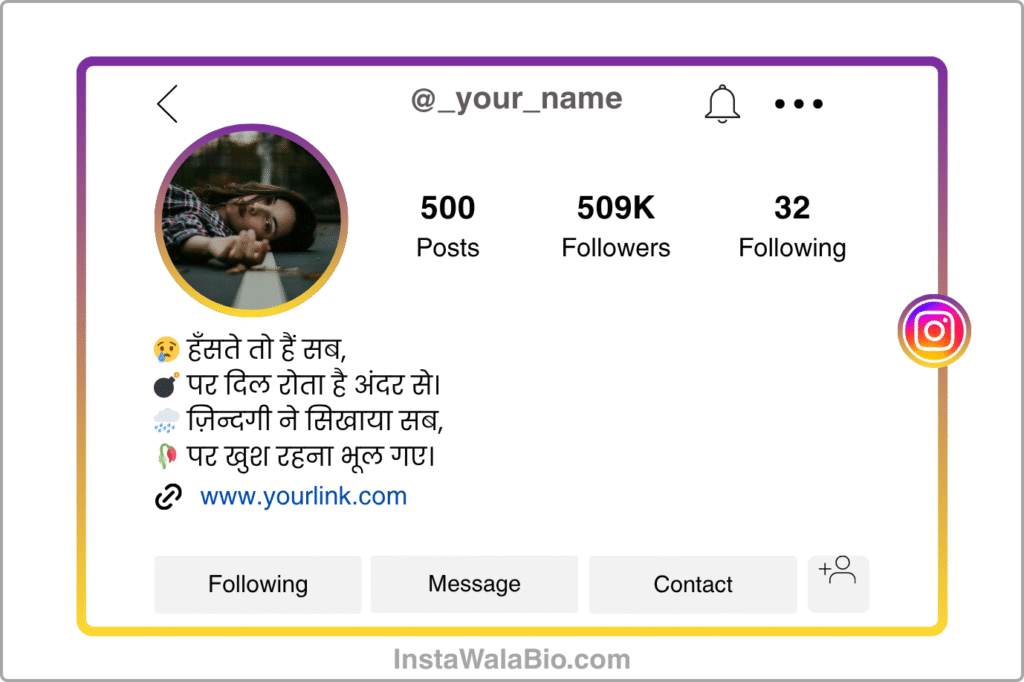Select the Contact button
Screen dimensions: 1024x682
tap(693, 584)
